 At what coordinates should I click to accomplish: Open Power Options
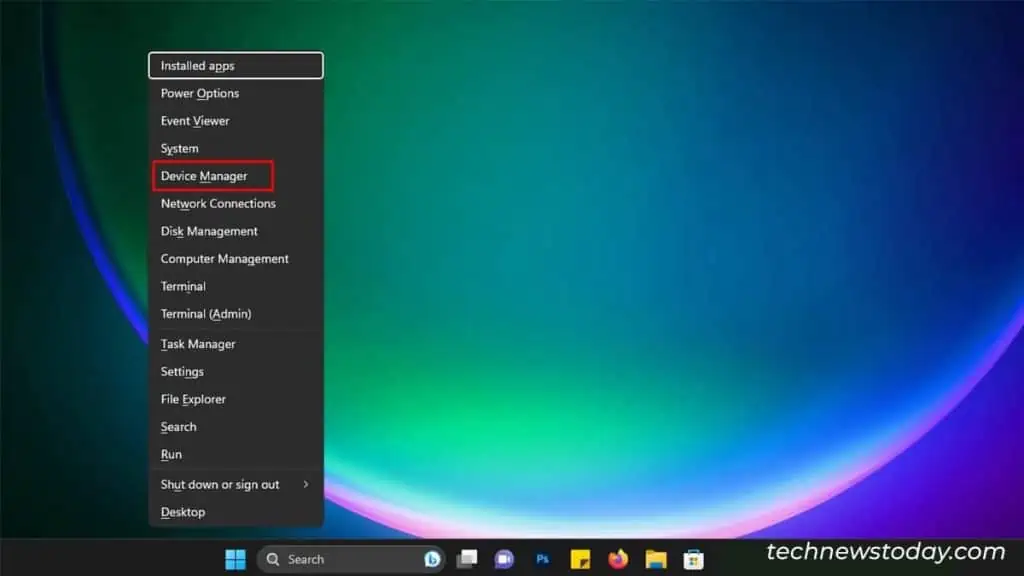point(198,93)
